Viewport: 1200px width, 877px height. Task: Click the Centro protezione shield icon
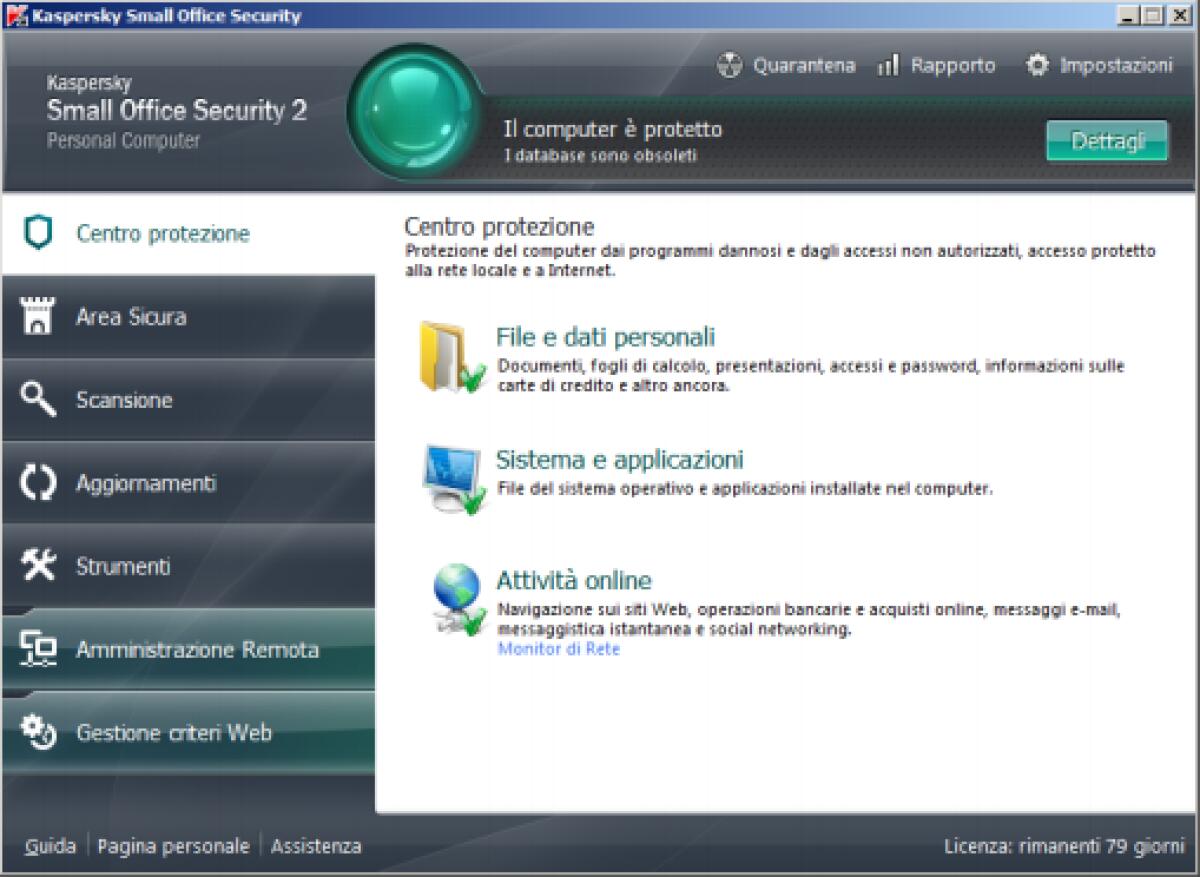(37, 233)
